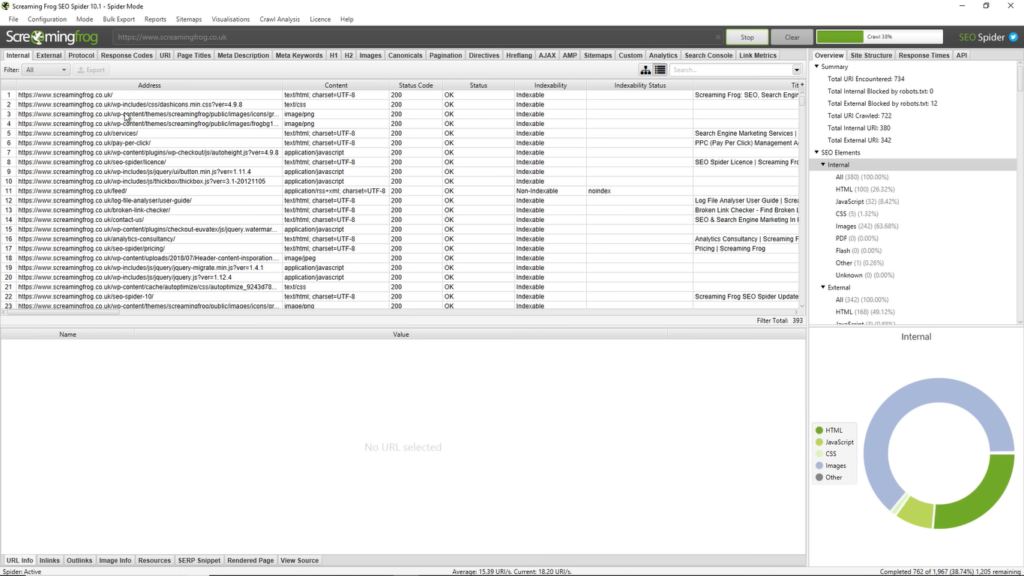Click the table horizontal scrollbar
Image resolution: width=1024 pixels, height=576 pixels.
coord(400,312)
